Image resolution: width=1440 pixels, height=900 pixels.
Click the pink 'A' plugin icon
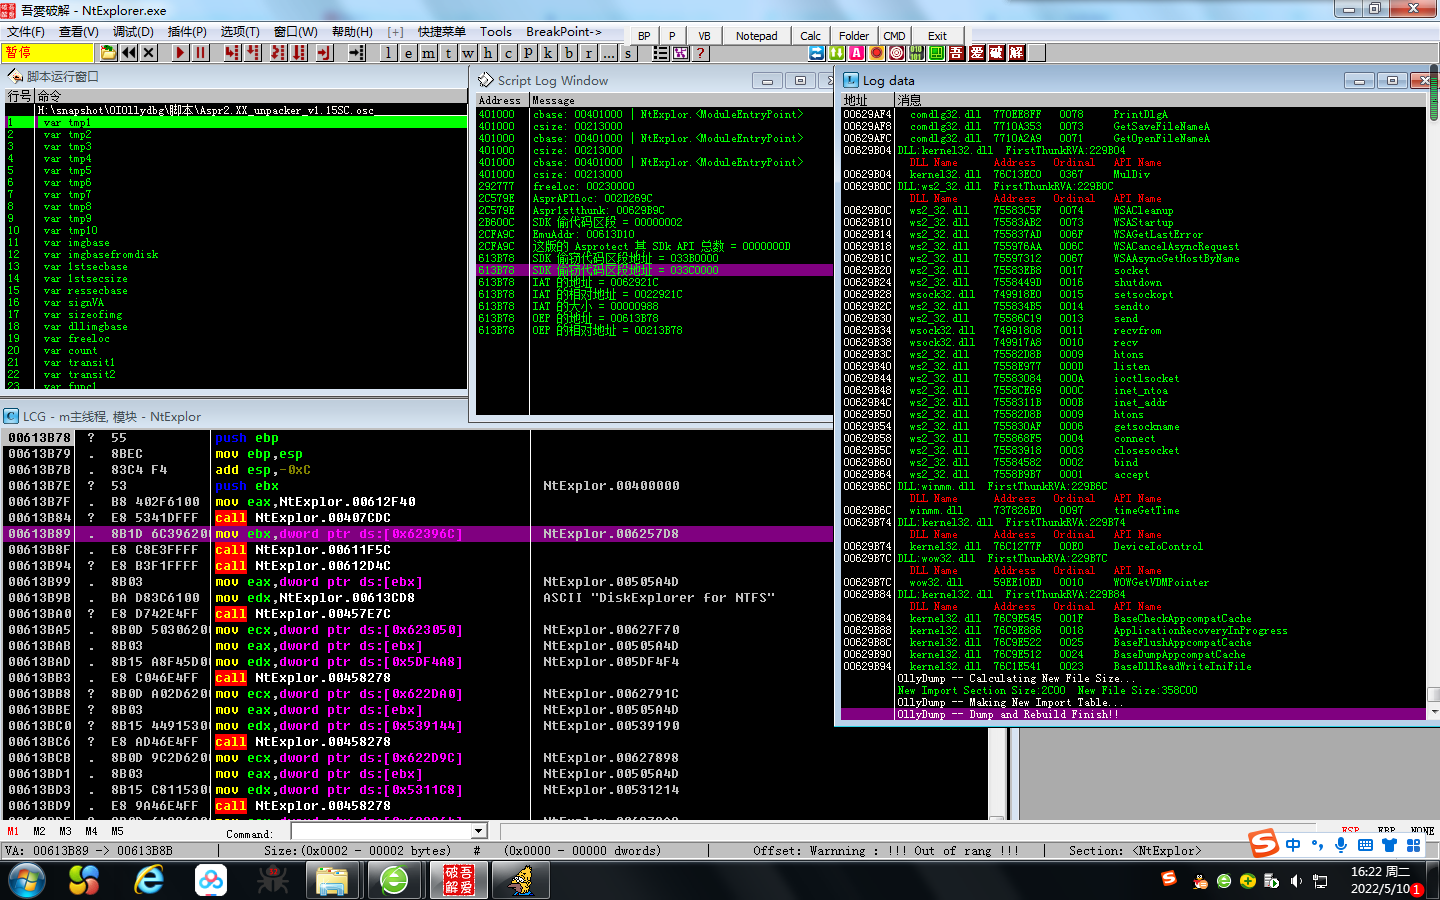(x=856, y=53)
